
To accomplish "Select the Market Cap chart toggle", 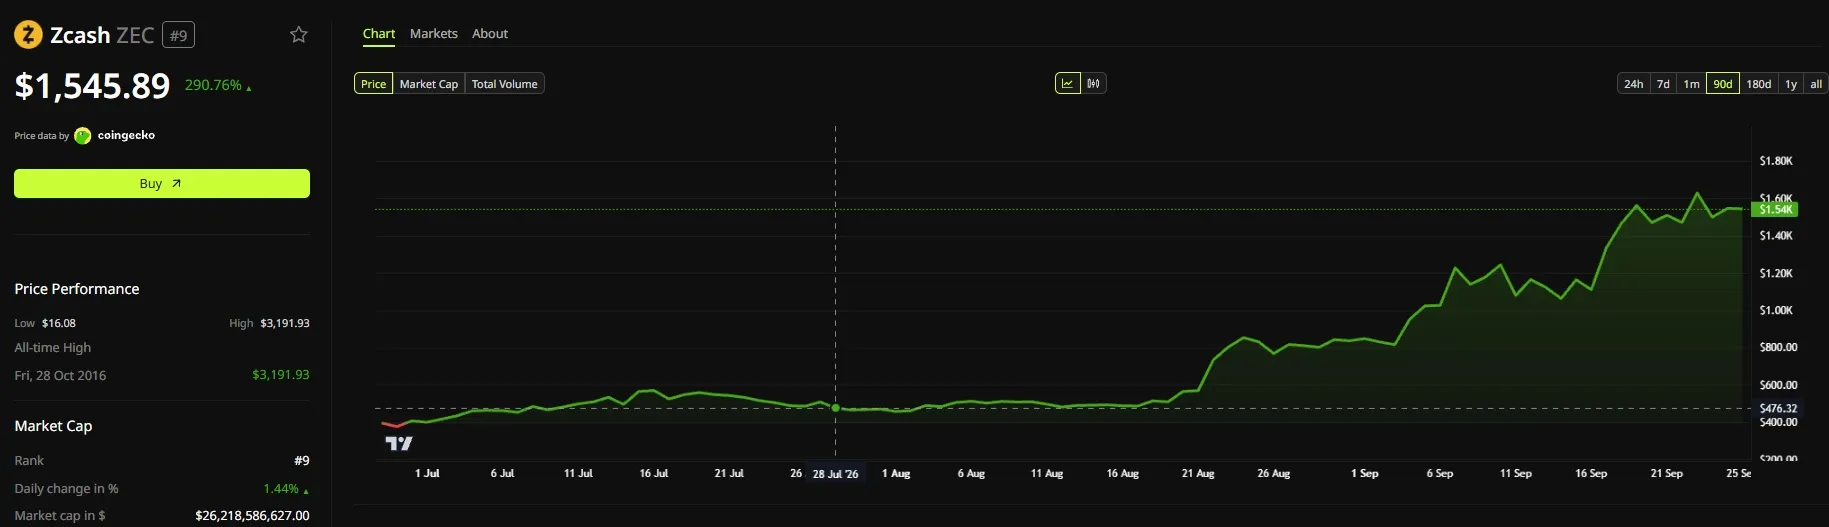I will tap(429, 84).
